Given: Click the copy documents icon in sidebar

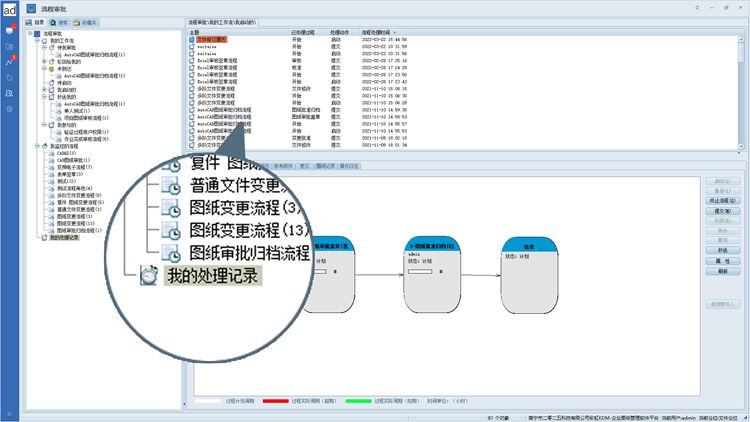Looking at the screenshot, I should click(x=9, y=77).
